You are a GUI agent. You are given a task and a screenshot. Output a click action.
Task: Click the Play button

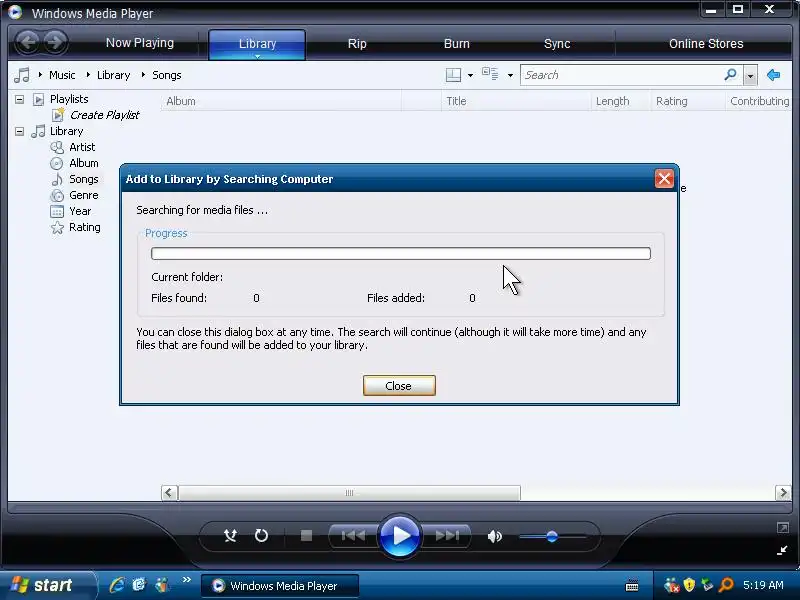[x=399, y=536]
